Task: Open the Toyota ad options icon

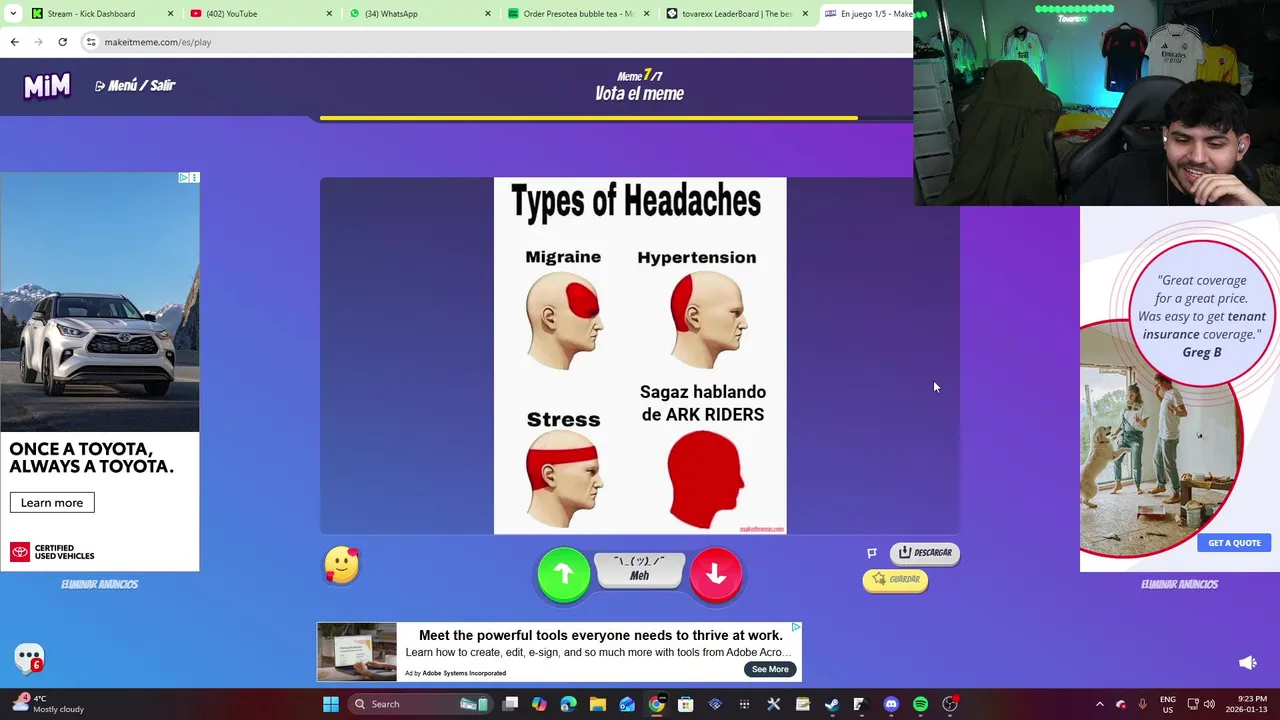Action: click(194, 177)
